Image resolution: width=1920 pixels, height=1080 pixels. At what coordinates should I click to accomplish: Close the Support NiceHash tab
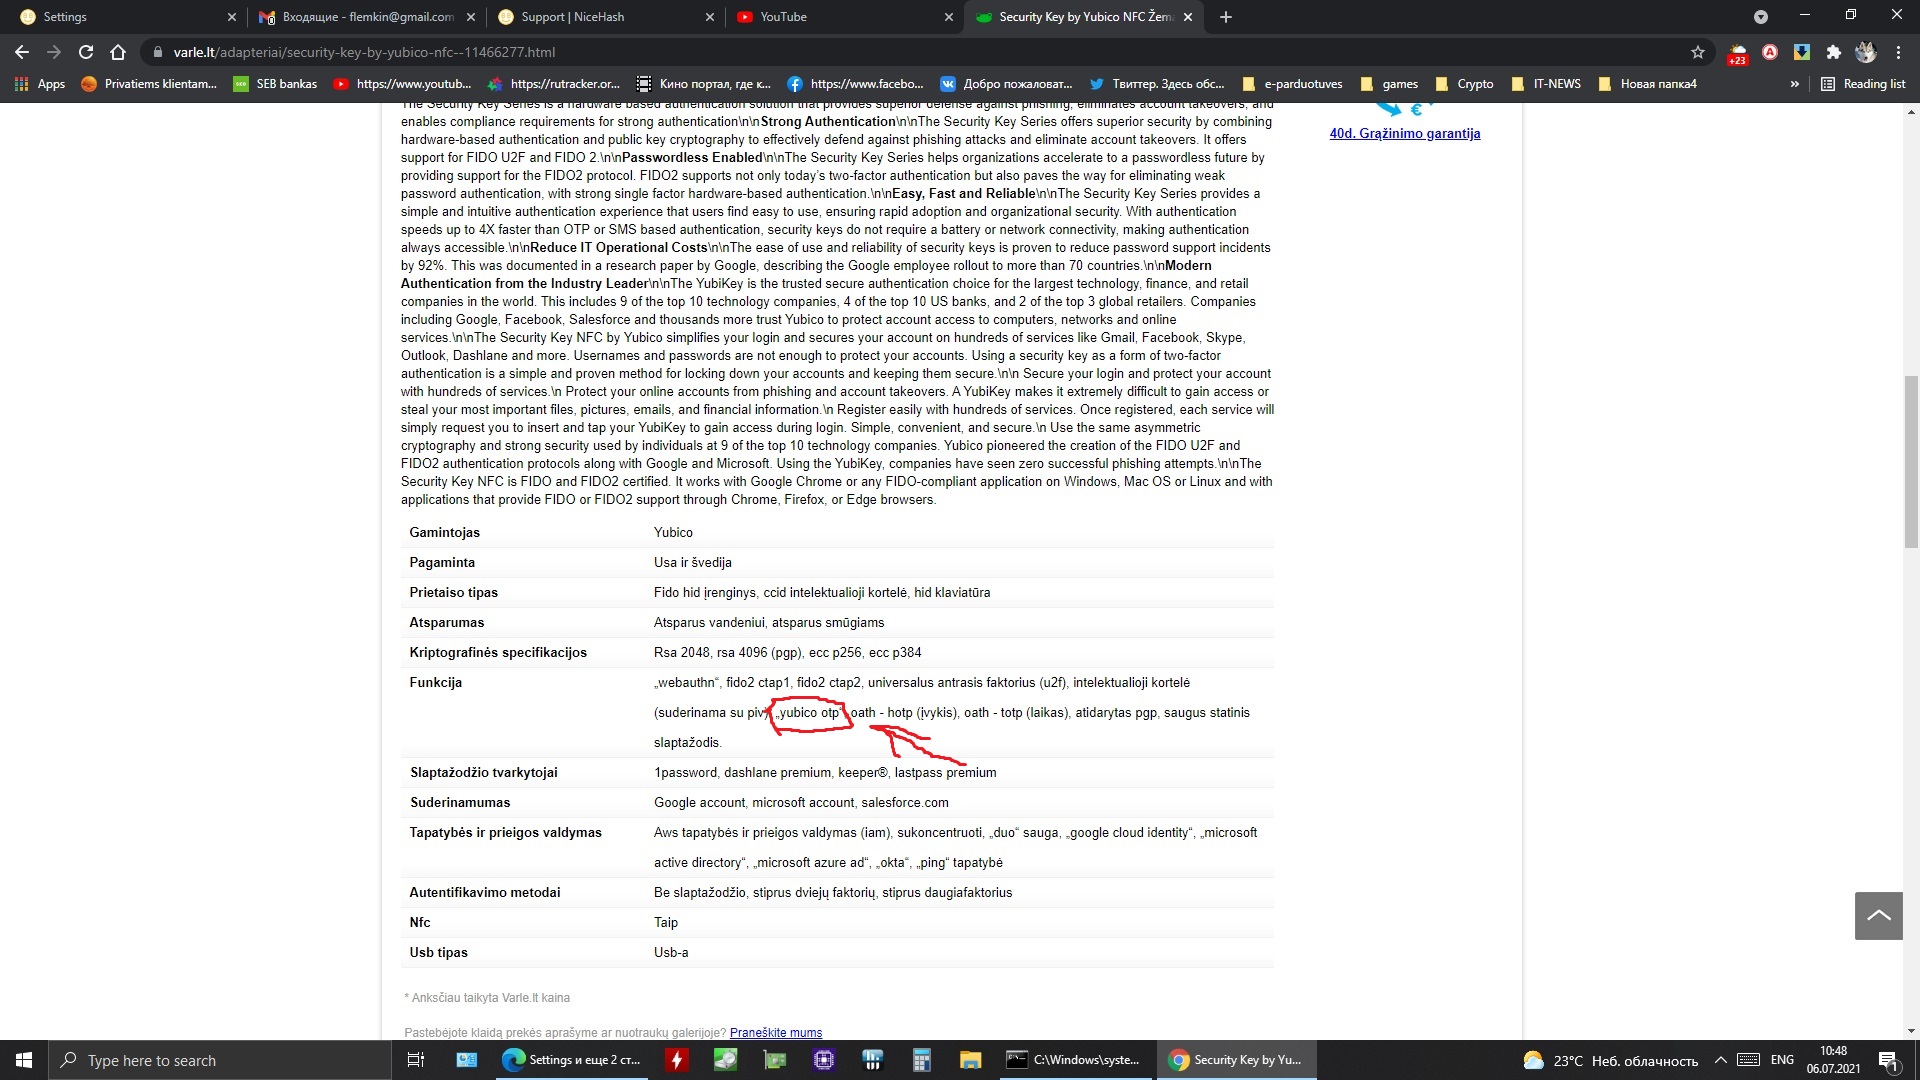tap(710, 17)
